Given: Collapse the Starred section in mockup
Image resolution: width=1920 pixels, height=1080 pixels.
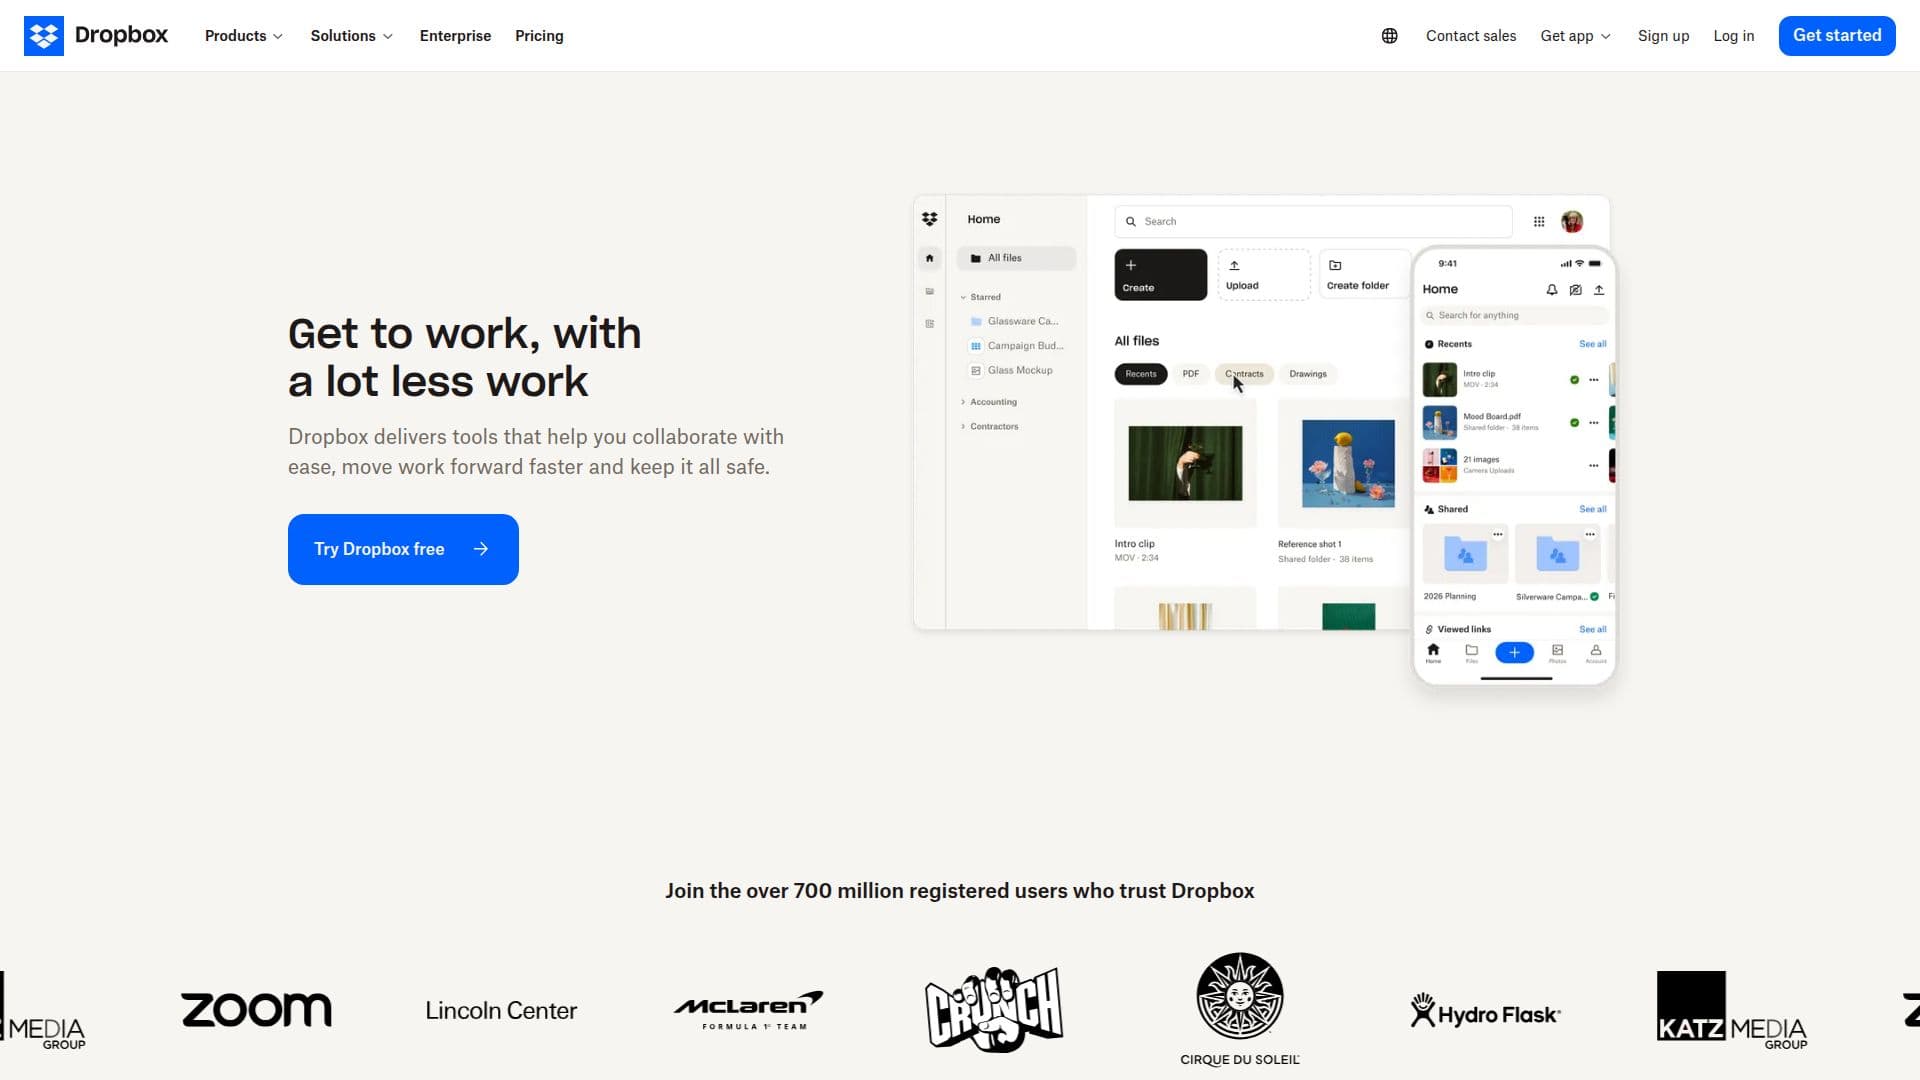Looking at the screenshot, I should tap(980, 297).
